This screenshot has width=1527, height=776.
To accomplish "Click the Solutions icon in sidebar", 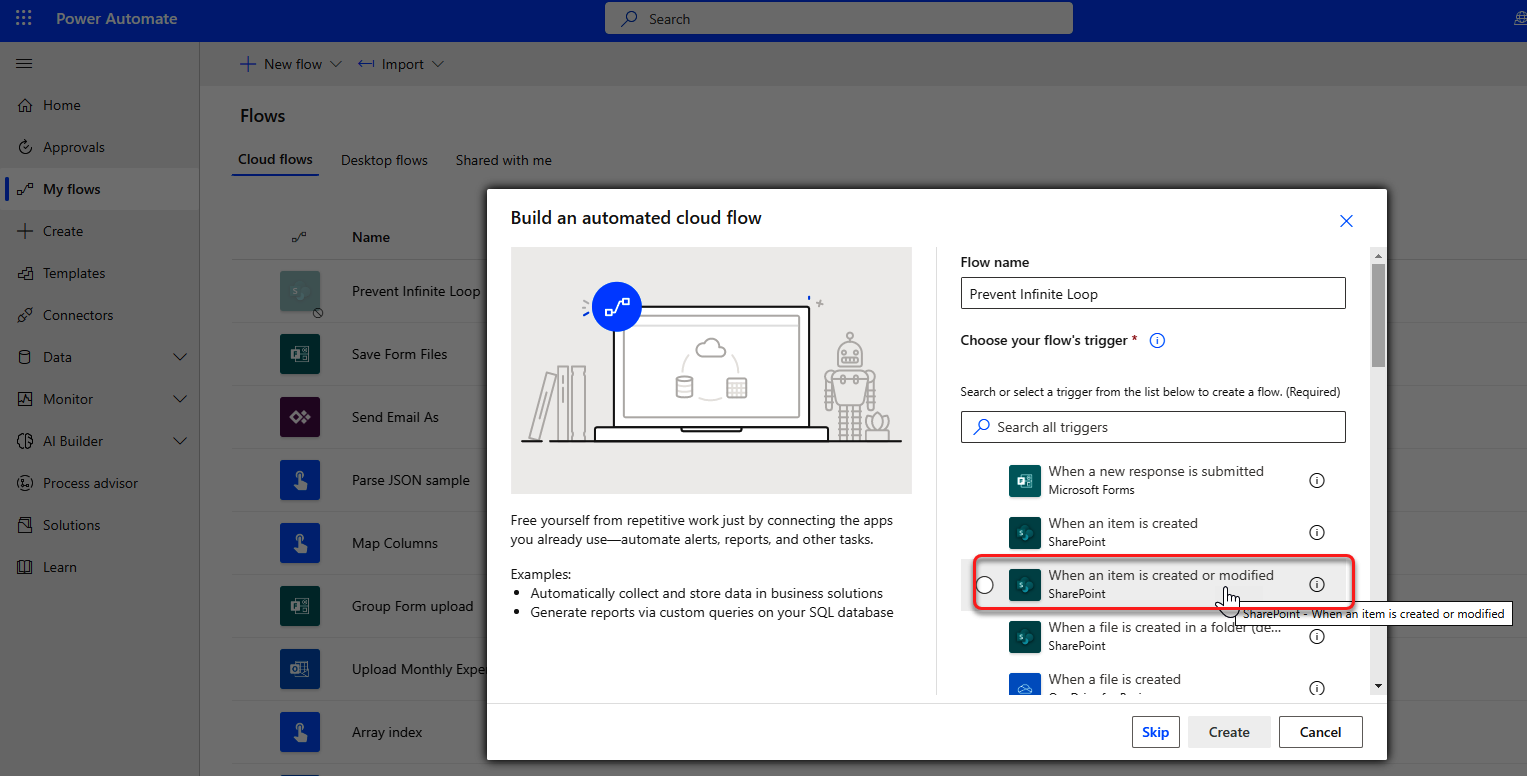I will [25, 525].
